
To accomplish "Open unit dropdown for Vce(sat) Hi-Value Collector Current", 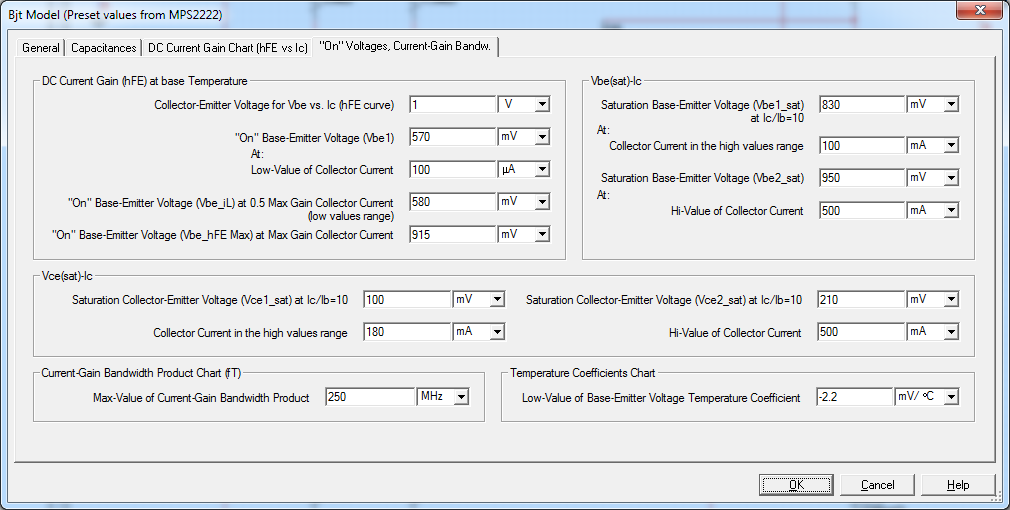I will pos(951,332).
